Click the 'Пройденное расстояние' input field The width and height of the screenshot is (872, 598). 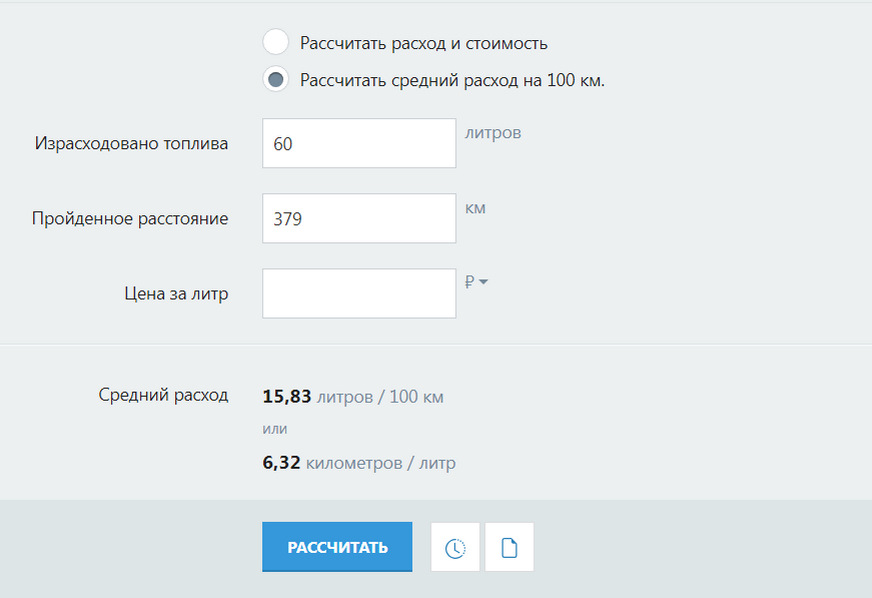[358, 218]
